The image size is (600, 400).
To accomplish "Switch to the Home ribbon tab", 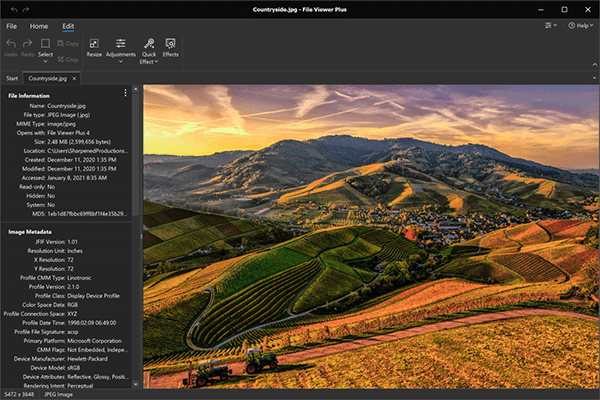I will (39, 26).
